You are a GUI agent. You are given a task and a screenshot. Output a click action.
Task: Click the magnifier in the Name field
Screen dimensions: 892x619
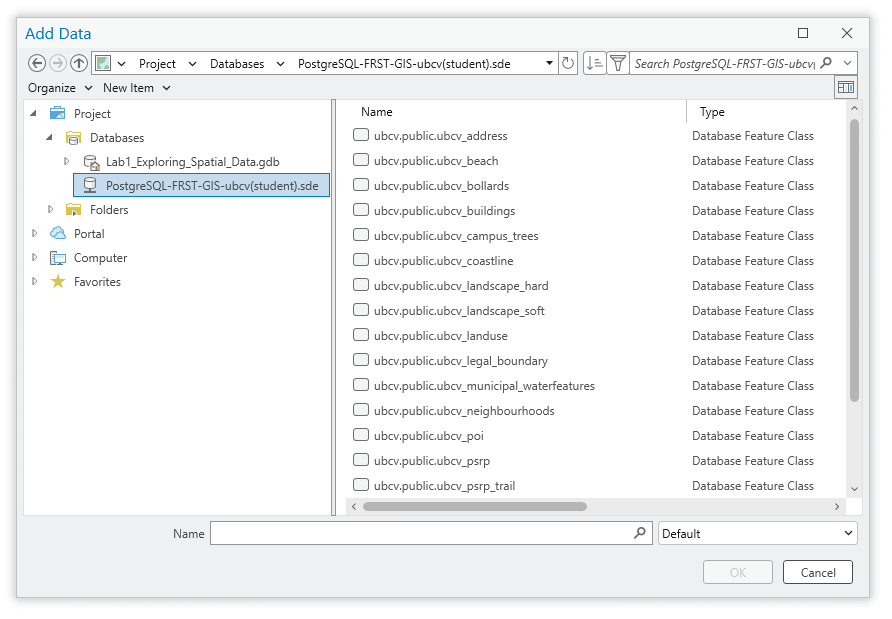(640, 533)
